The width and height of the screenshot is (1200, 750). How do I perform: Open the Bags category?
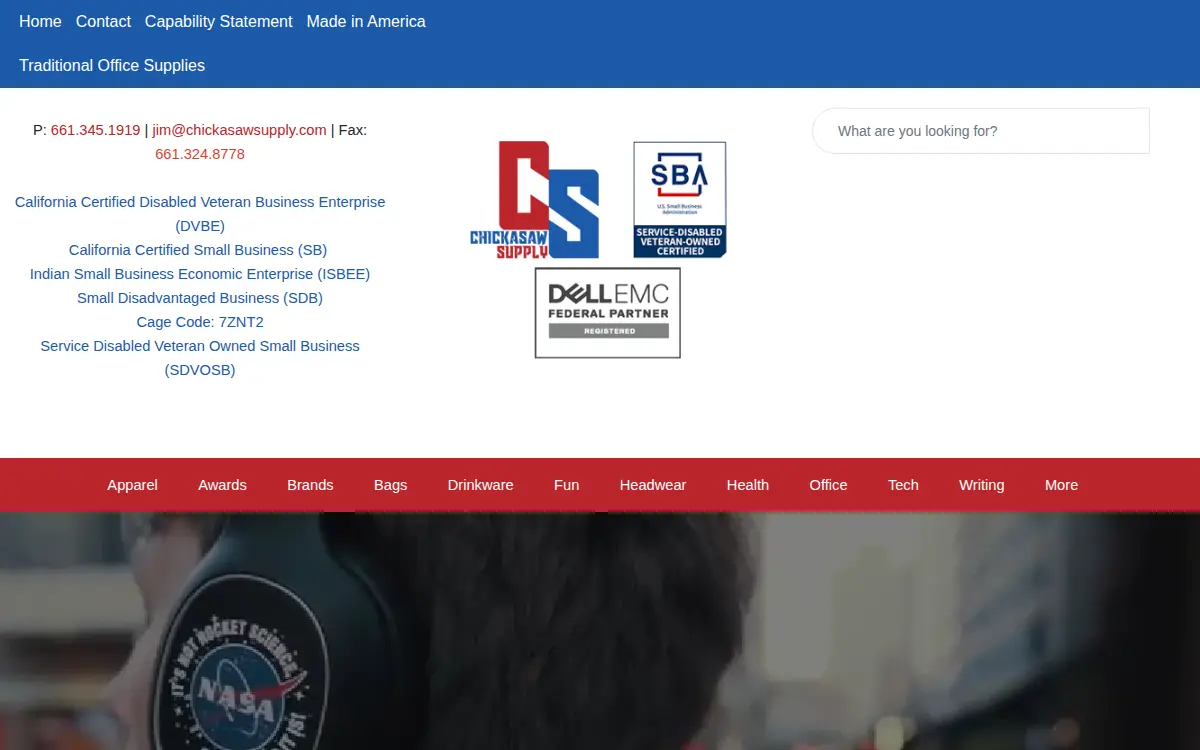tap(391, 485)
